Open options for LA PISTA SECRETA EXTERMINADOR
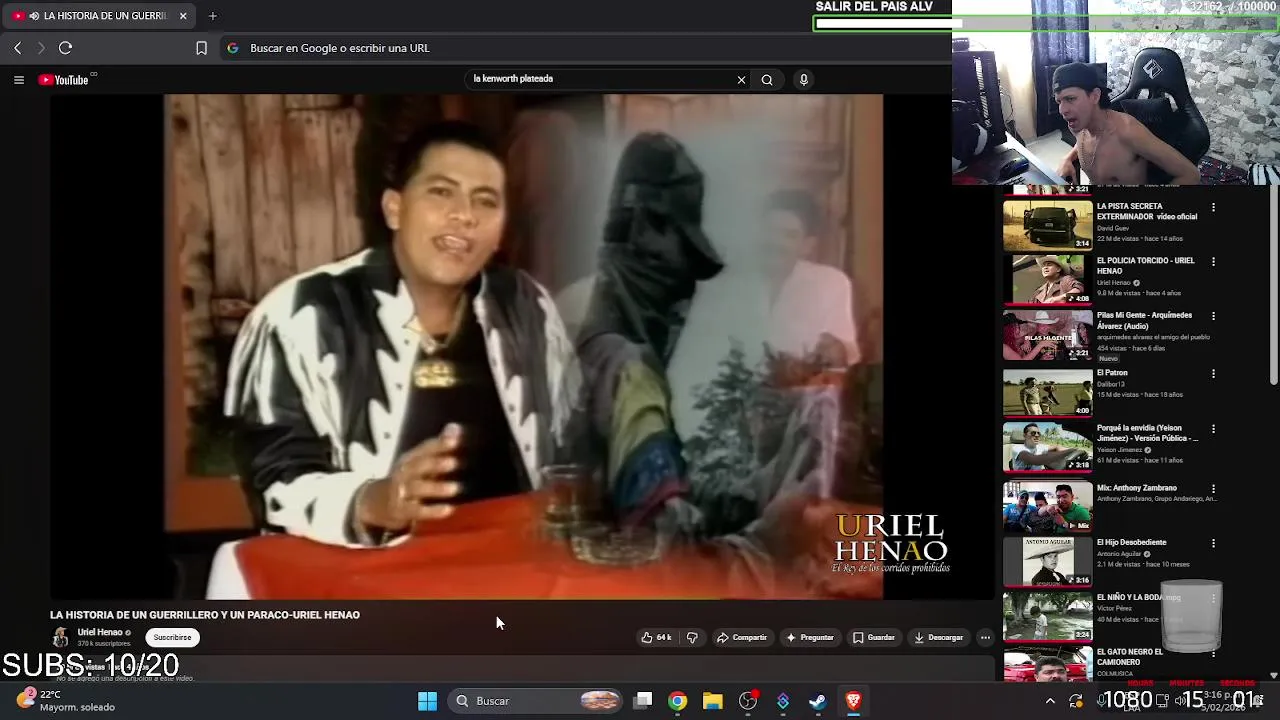This screenshot has height=720, width=1280. (1213, 207)
